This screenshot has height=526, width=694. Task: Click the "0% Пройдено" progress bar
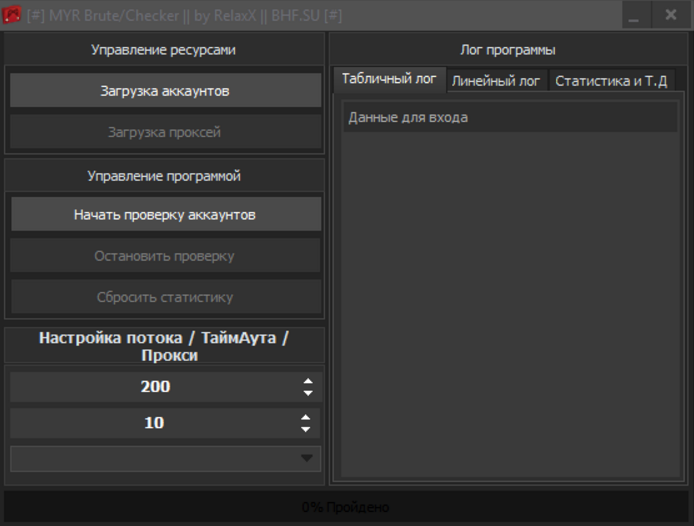tap(346, 507)
